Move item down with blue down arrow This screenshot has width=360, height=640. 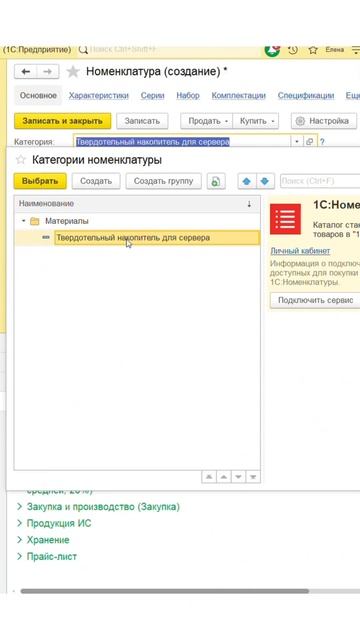click(265, 181)
